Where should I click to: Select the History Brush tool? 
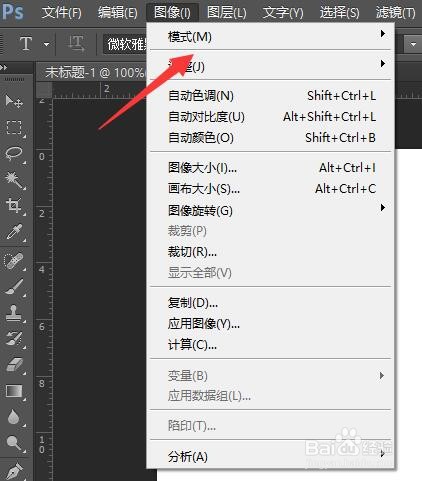click(14, 339)
